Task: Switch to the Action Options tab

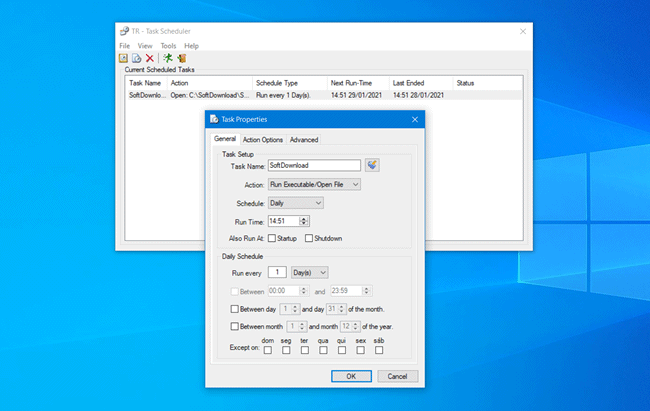Action: point(263,140)
